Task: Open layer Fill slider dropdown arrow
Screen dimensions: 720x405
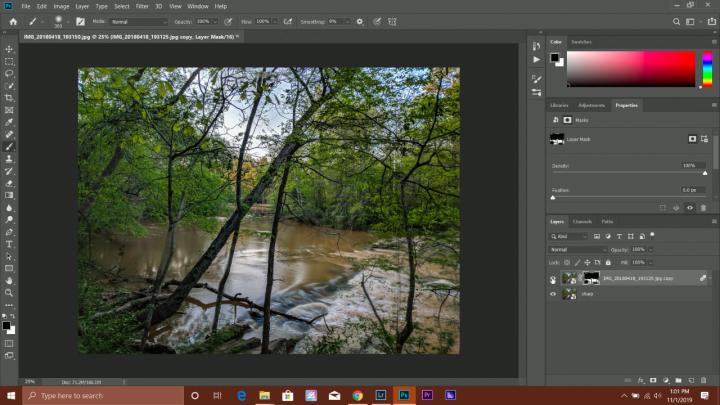Action: [x=650, y=263]
